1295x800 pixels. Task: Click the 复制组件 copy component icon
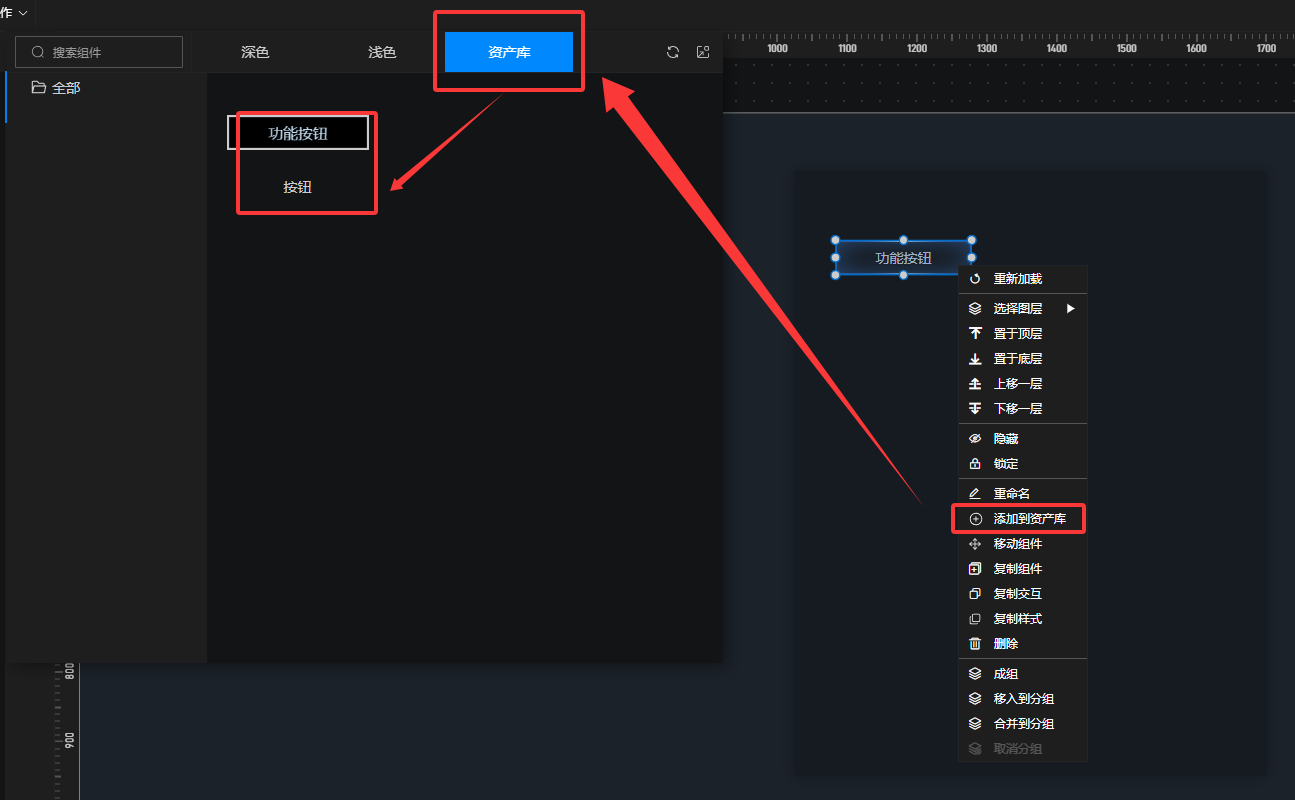[x=975, y=569]
